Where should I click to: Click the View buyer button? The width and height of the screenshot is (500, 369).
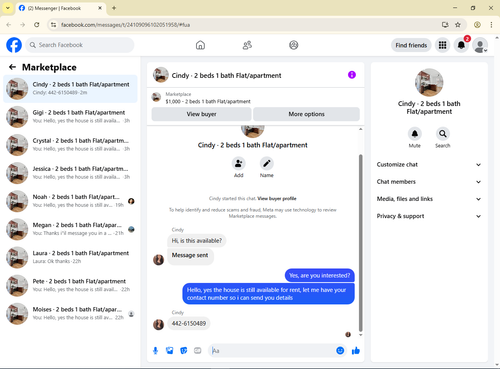point(201,114)
